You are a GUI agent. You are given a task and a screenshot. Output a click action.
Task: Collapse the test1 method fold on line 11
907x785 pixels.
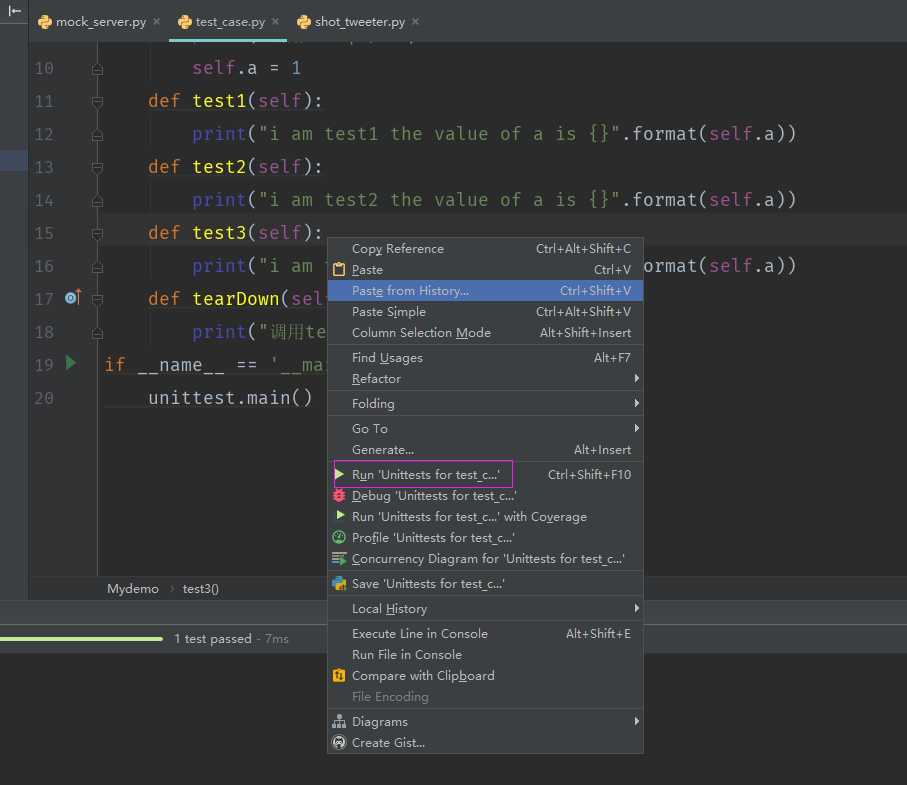pyautogui.click(x=97, y=102)
